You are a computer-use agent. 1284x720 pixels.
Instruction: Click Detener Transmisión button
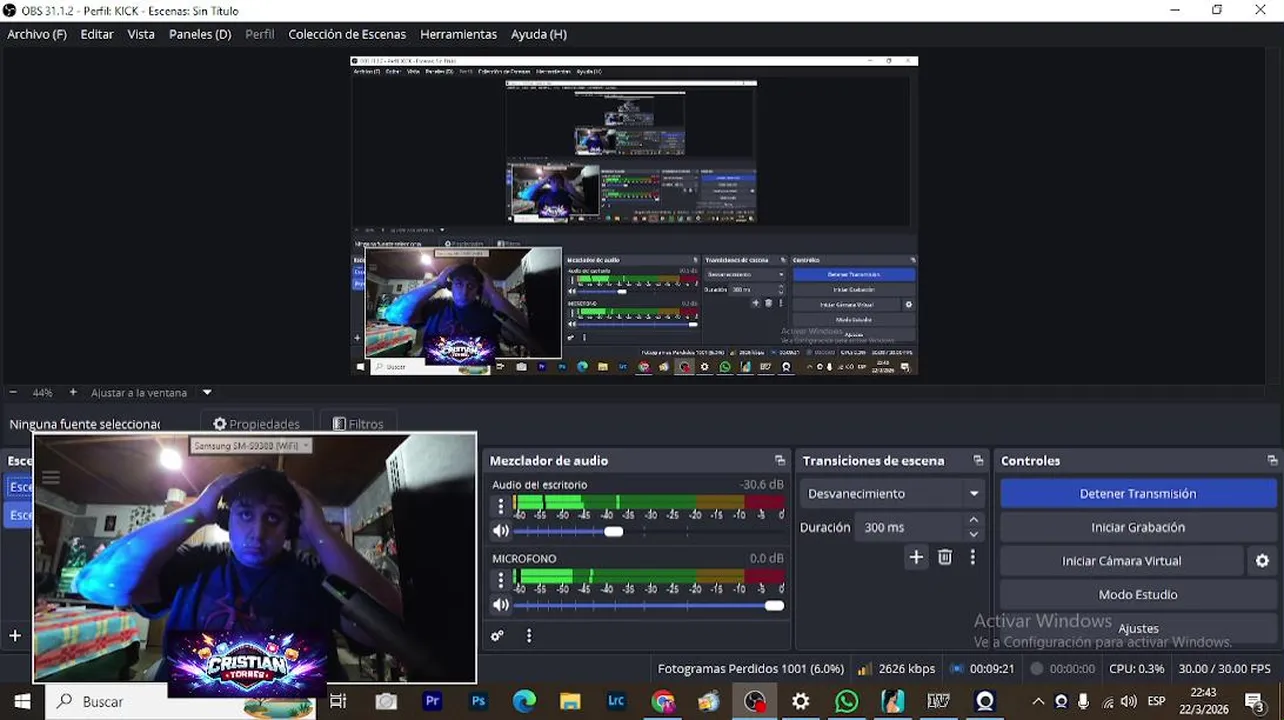coord(1138,494)
